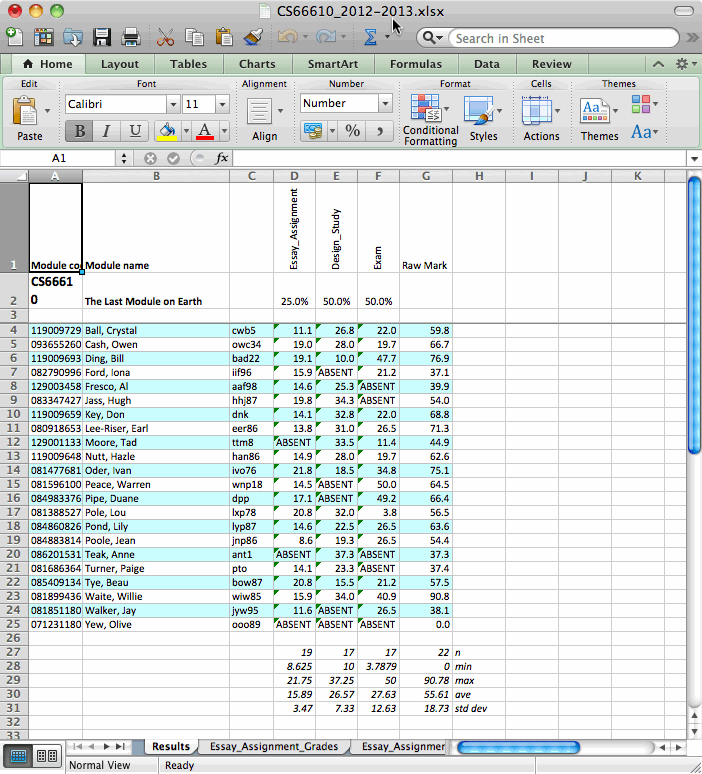This screenshot has width=702, height=774.
Task: Open search options magnifier dropdown
Action: [x=432, y=38]
